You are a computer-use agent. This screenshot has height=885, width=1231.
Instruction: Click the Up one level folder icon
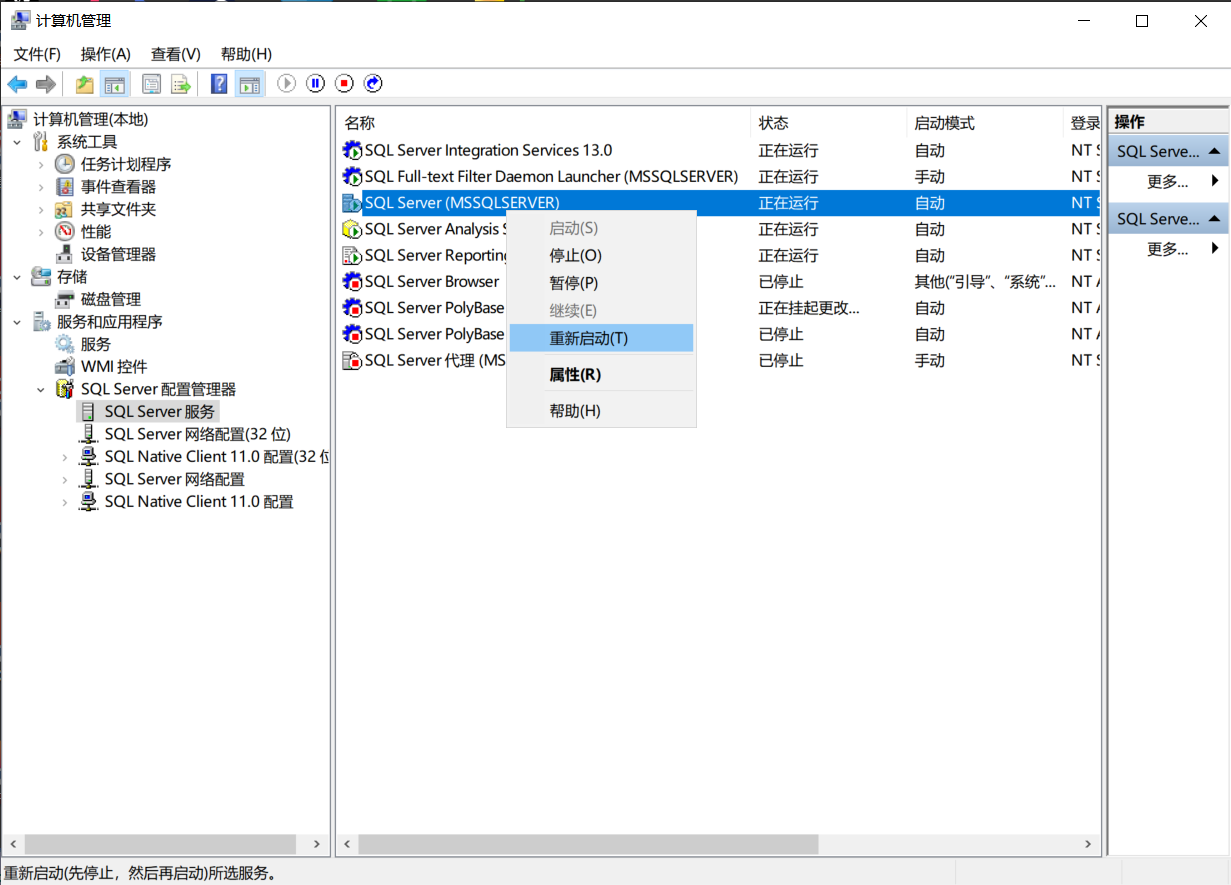tap(85, 84)
